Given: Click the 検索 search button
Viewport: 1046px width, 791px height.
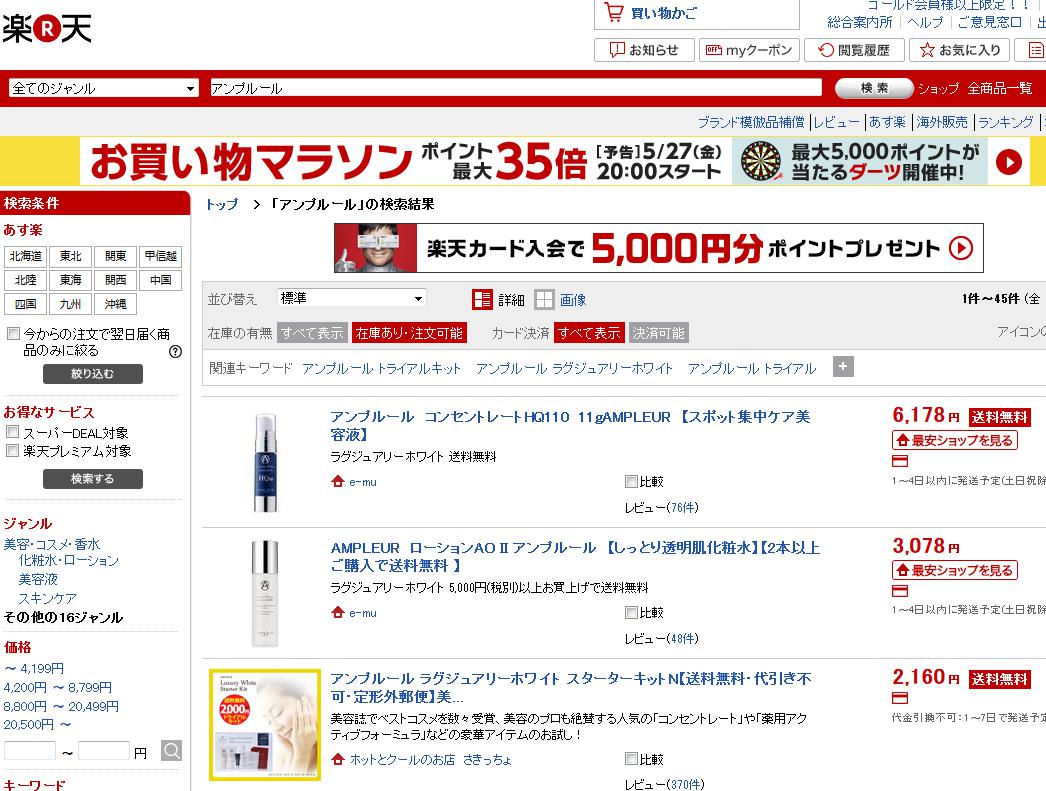Looking at the screenshot, I should pyautogui.click(x=874, y=88).
